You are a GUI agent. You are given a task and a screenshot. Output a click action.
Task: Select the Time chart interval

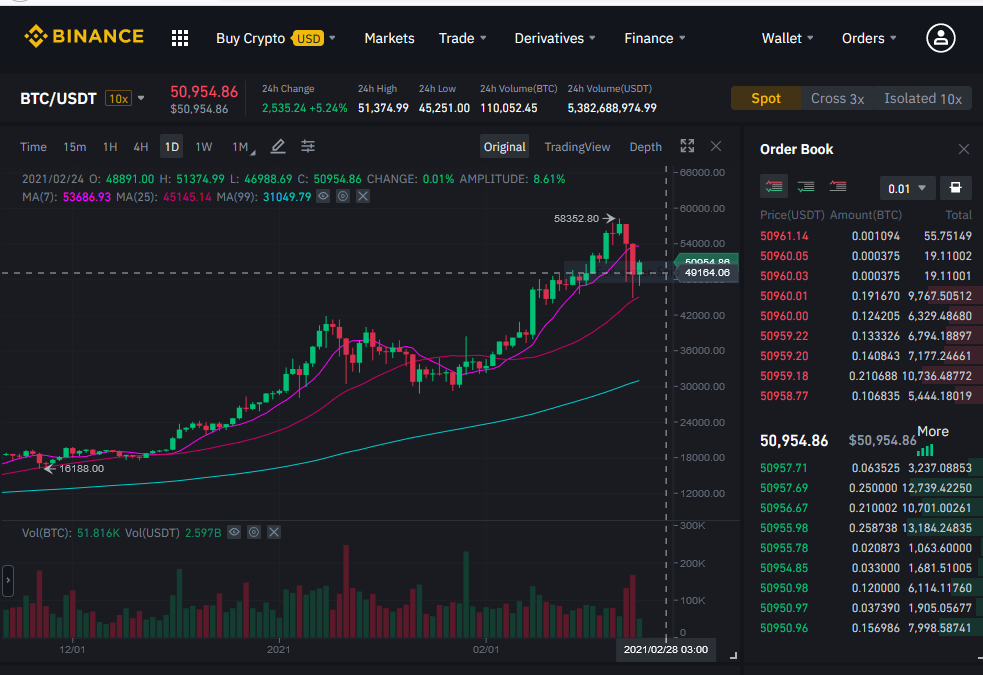tap(33, 147)
